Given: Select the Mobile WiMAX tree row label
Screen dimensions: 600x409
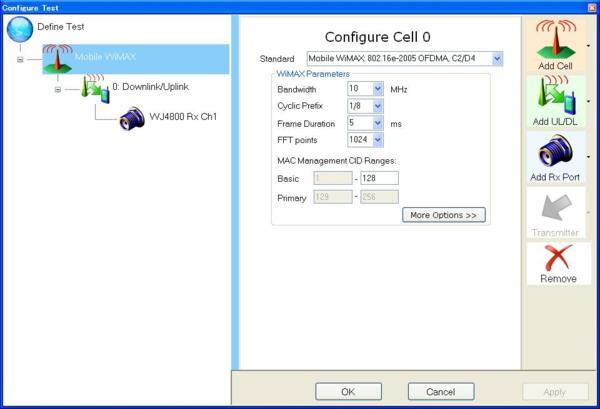Looking at the screenshot, I should click(x=105, y=57).
